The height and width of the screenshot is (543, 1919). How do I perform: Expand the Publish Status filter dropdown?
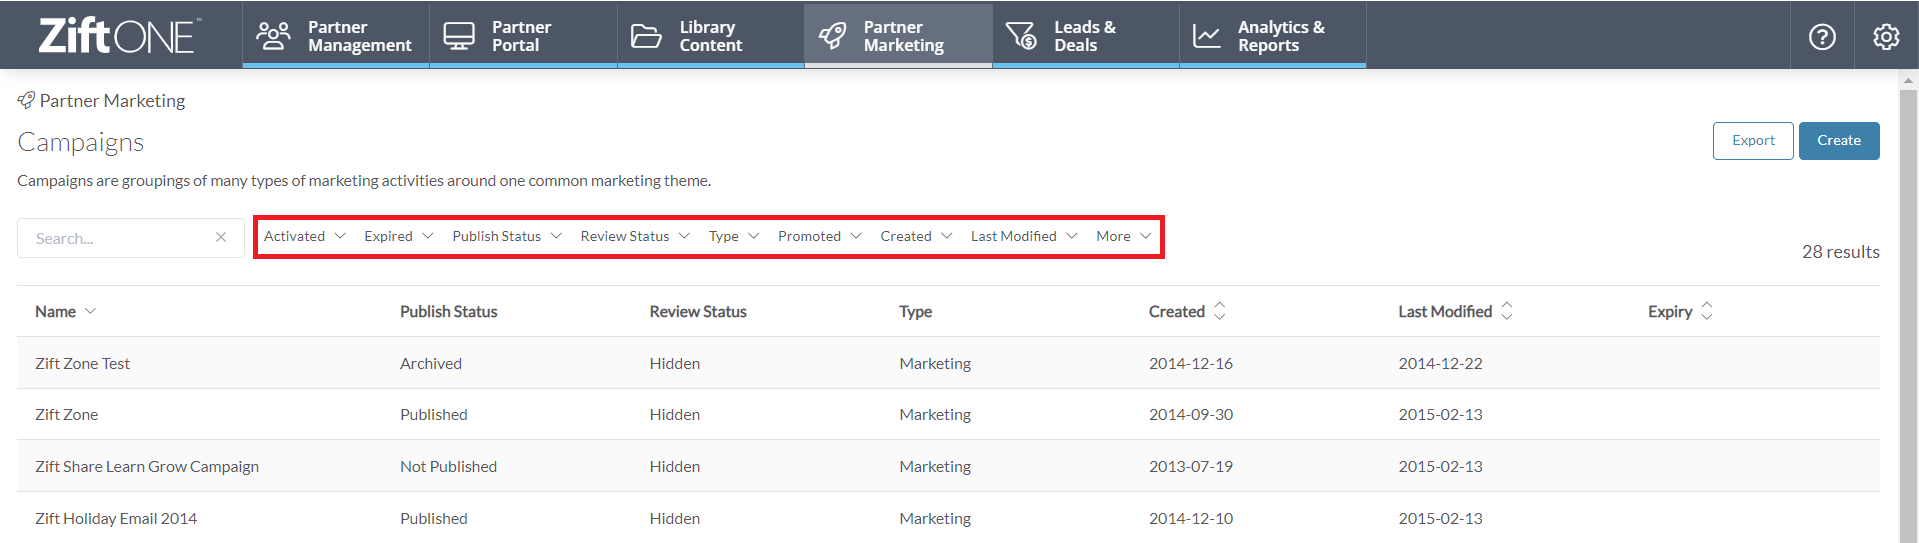[507, 236]
